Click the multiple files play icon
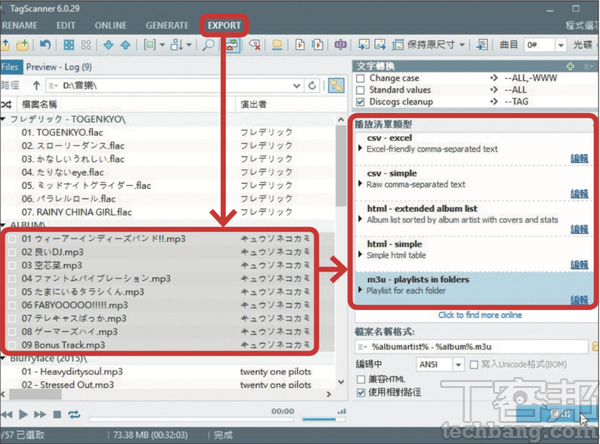 tap(317, 45)
